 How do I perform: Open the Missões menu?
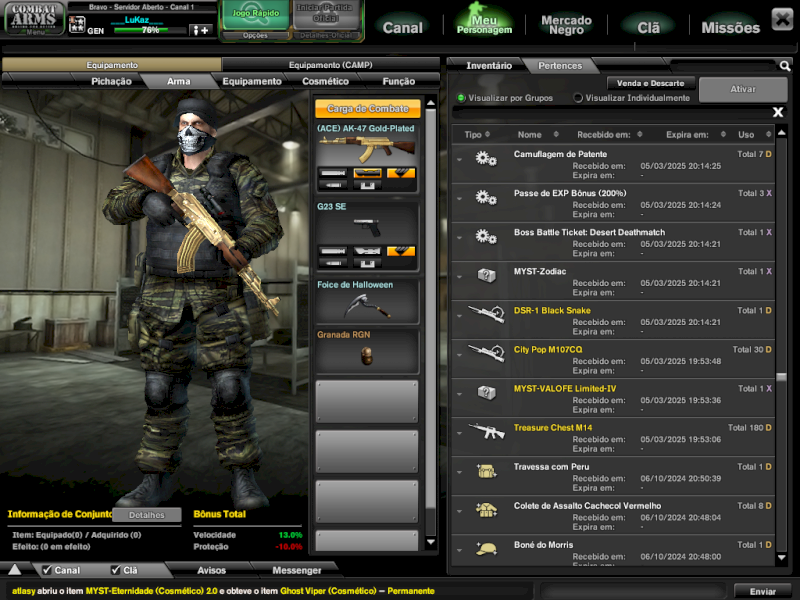click(x=730, y=28)
